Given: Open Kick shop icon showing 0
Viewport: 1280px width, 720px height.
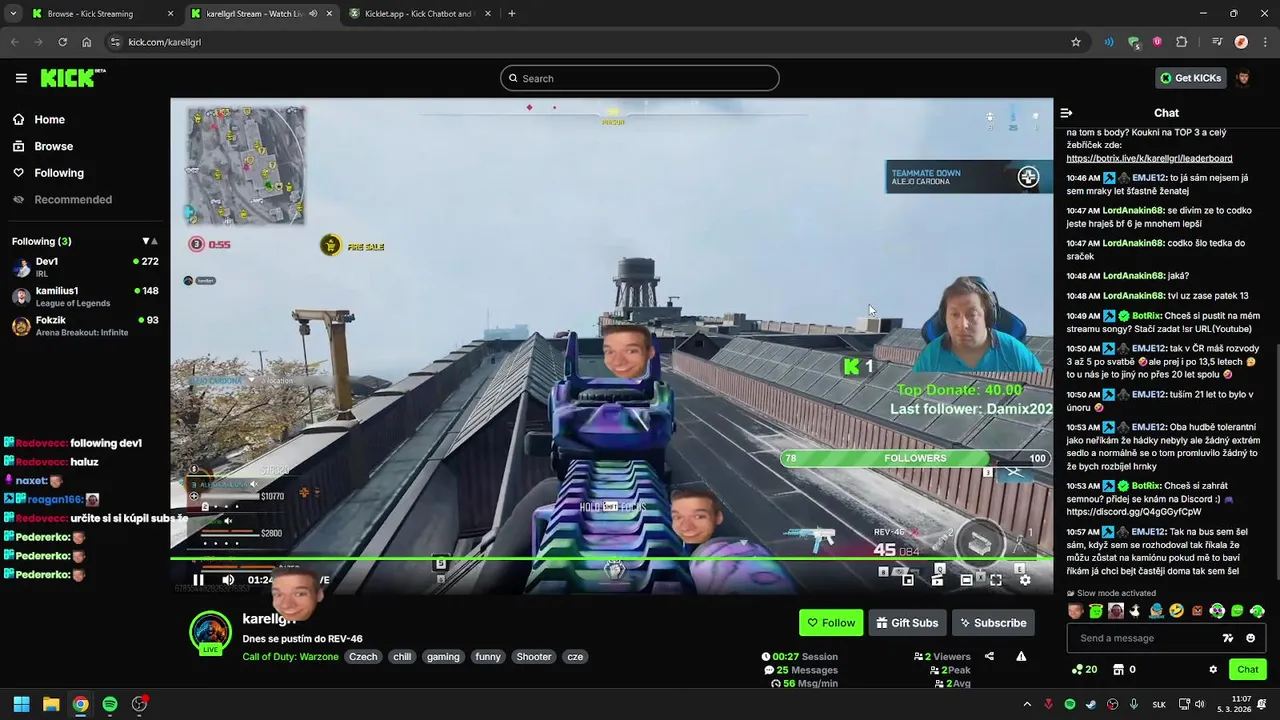Looking at the screenshot, I should [1124, 669].
